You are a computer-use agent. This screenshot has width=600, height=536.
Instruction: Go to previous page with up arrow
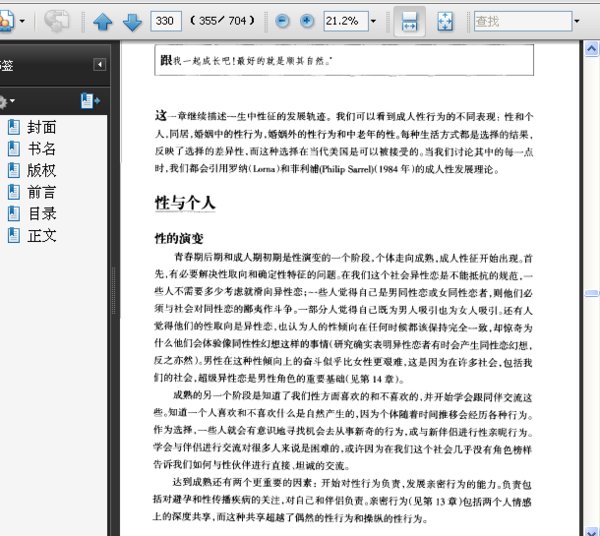point(103,21)
